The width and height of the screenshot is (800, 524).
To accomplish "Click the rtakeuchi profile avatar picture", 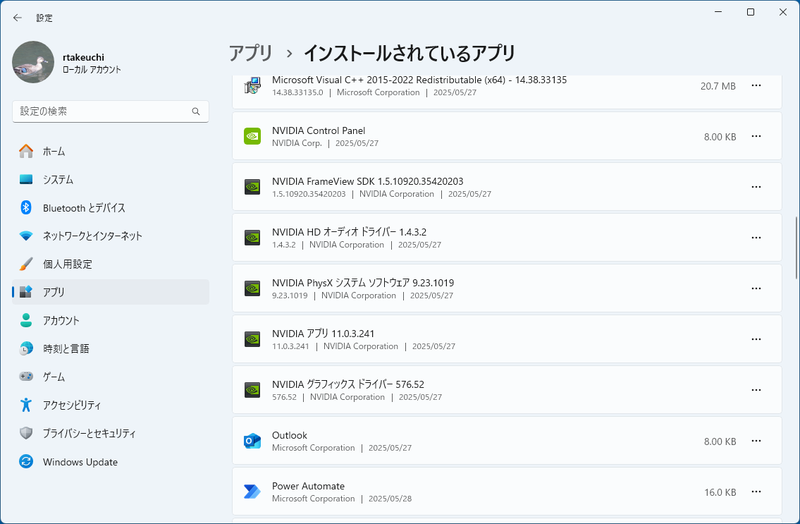I will [x=33, y=62].
